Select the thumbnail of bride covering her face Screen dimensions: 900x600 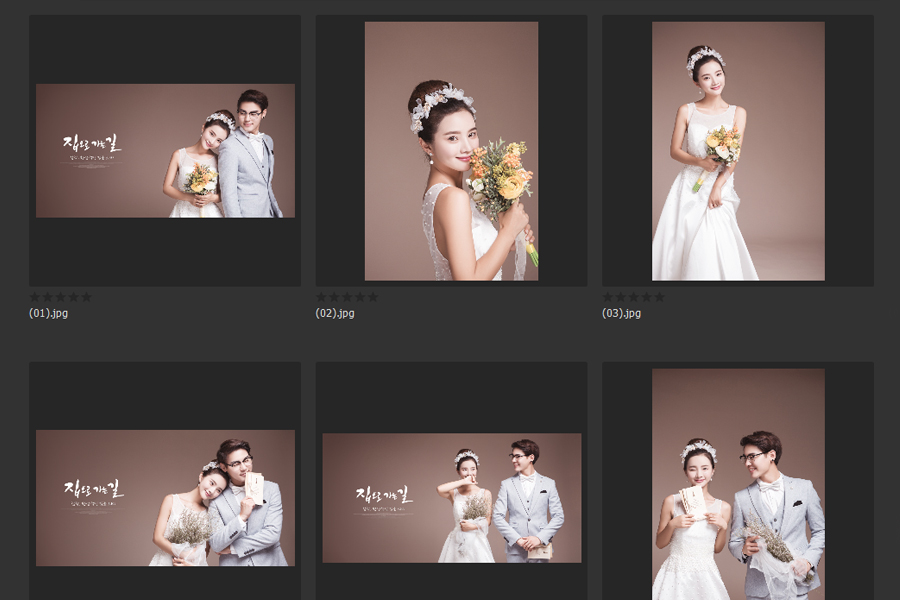coord(452,498)
